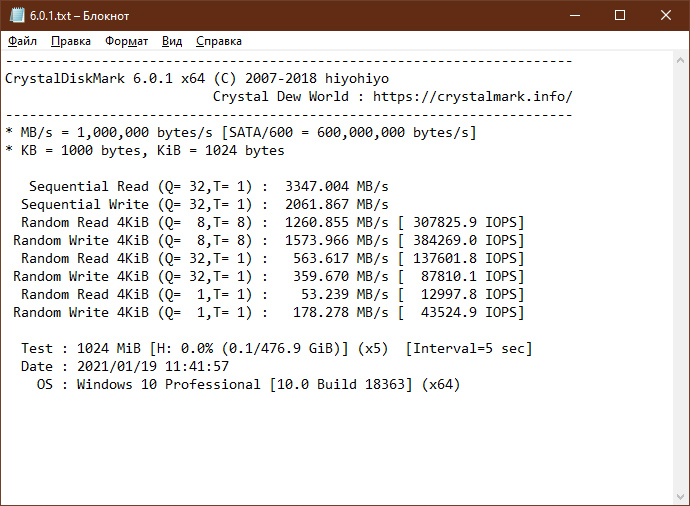
Task: Click the 12997.8 IOPS value
Action: pyautogui.click(x=469, y=294)
